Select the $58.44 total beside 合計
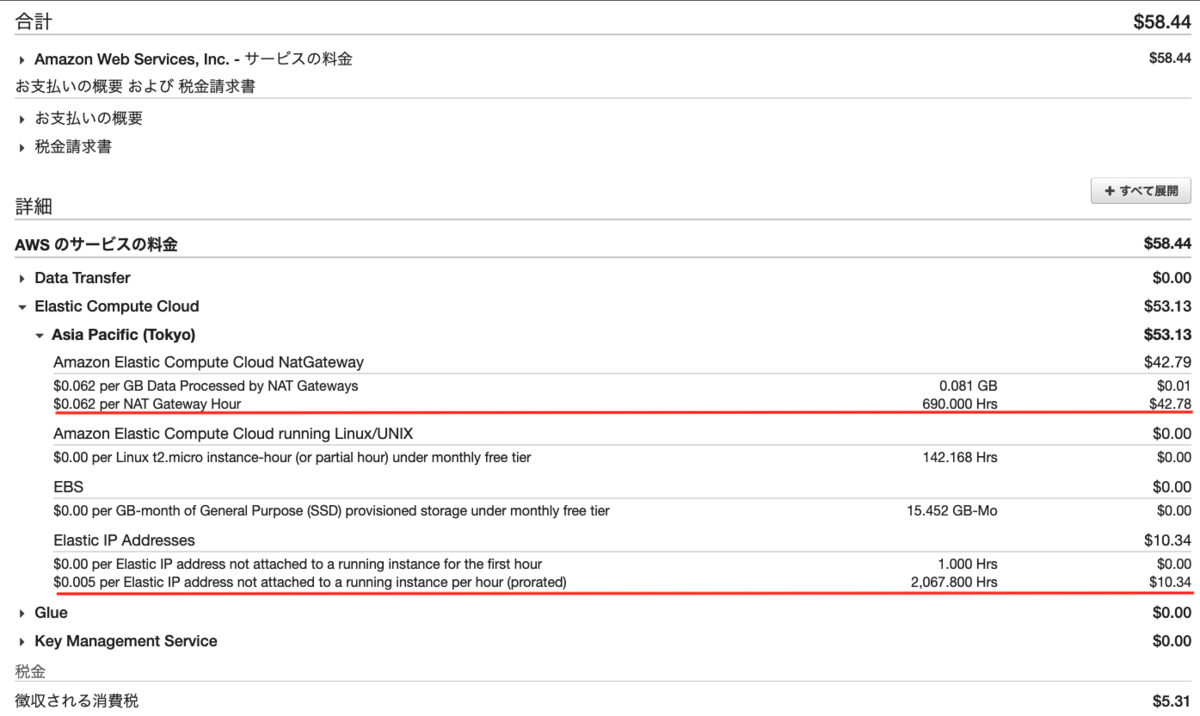Viewport: 1200px width, 716px height. (1162, 20)
